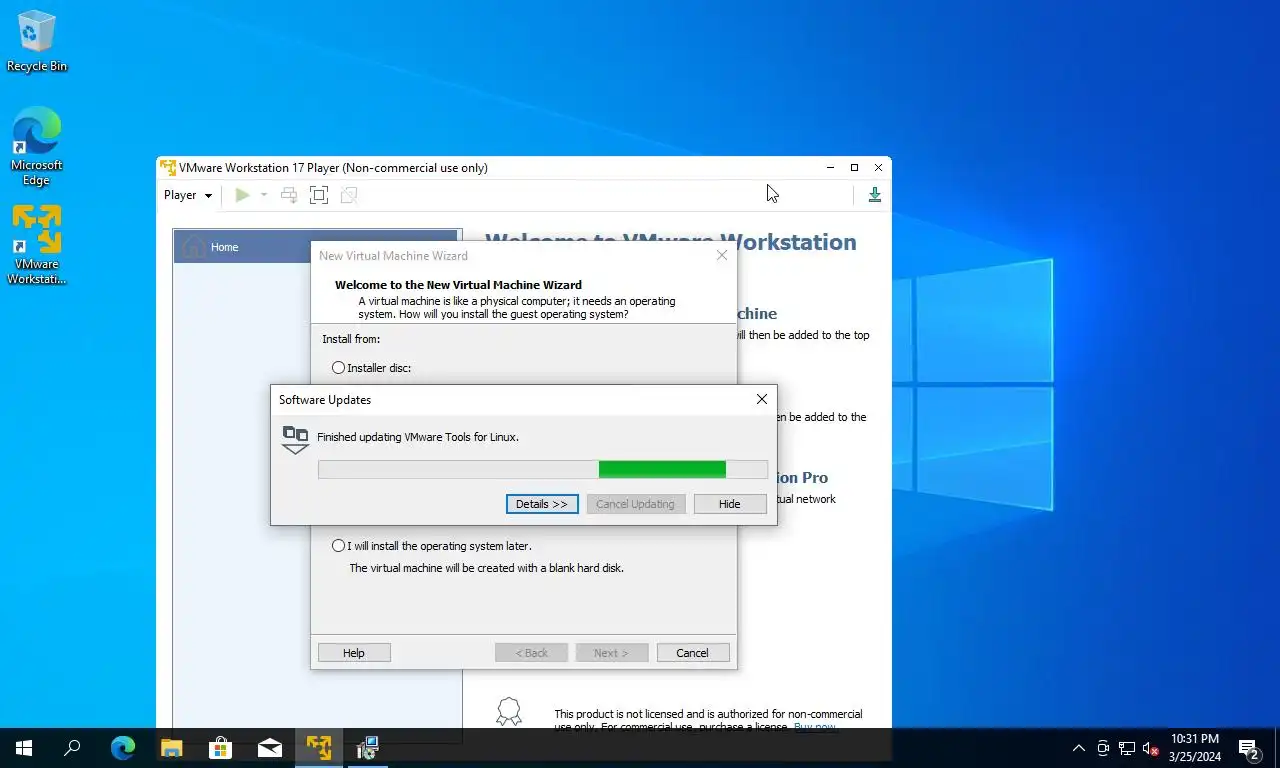Enter full screen mode icon
The image size is (1280, 768).
[319, 195]
